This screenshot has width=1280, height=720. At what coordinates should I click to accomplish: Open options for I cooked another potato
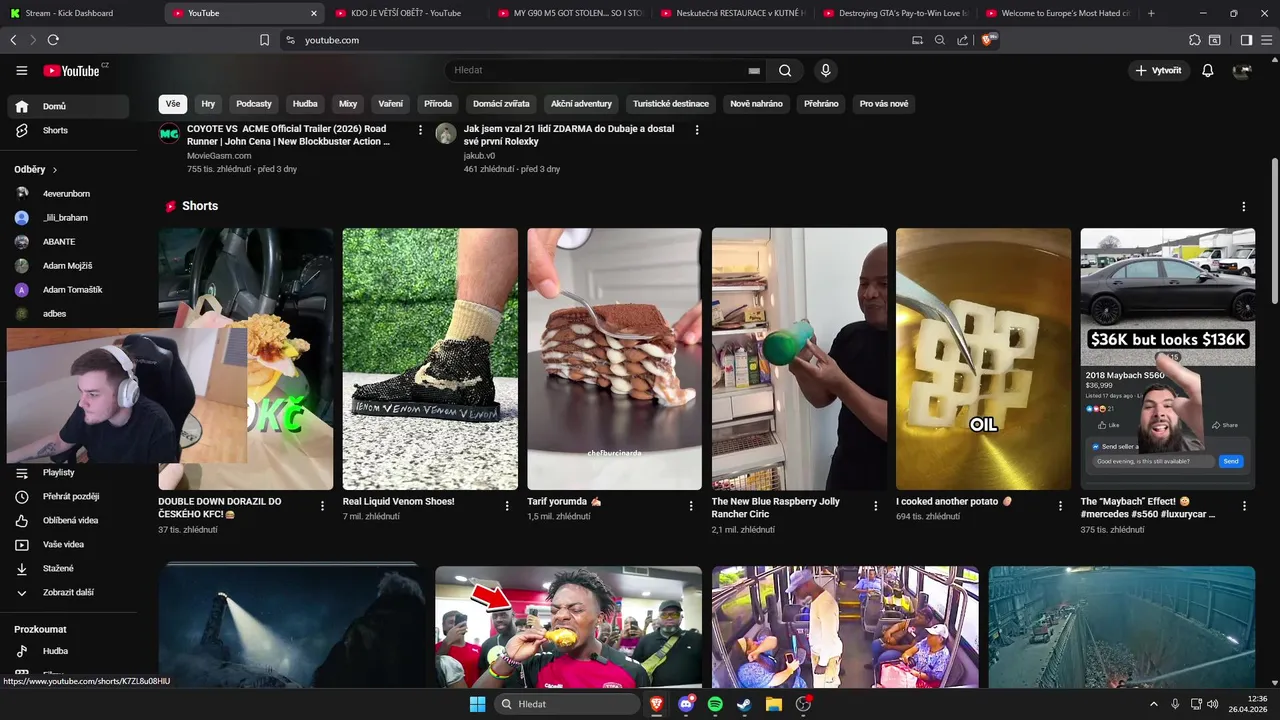[1060, 506]
